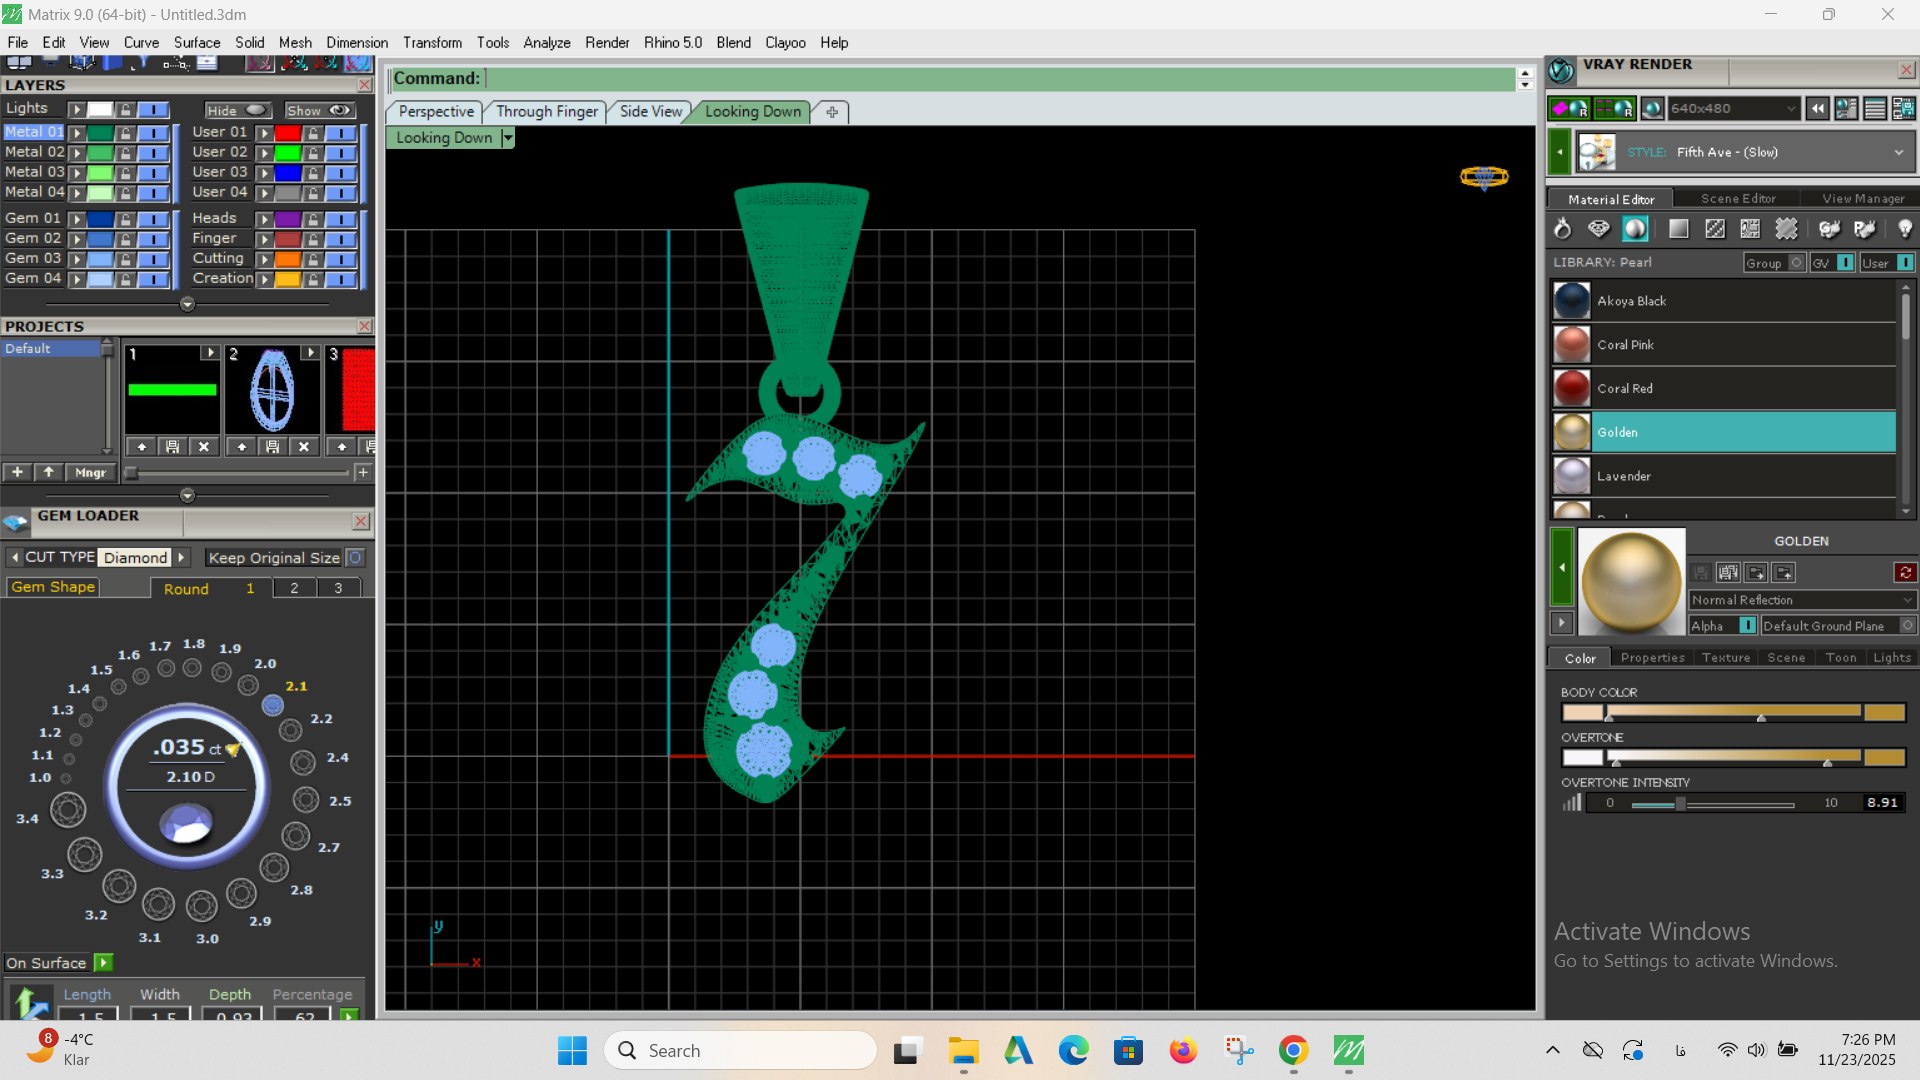Image resolution: width=1920 pixels, height=1080 pixels.
Task: Click the preview sphere icon beside resolution
Action: click(1652, 108)
